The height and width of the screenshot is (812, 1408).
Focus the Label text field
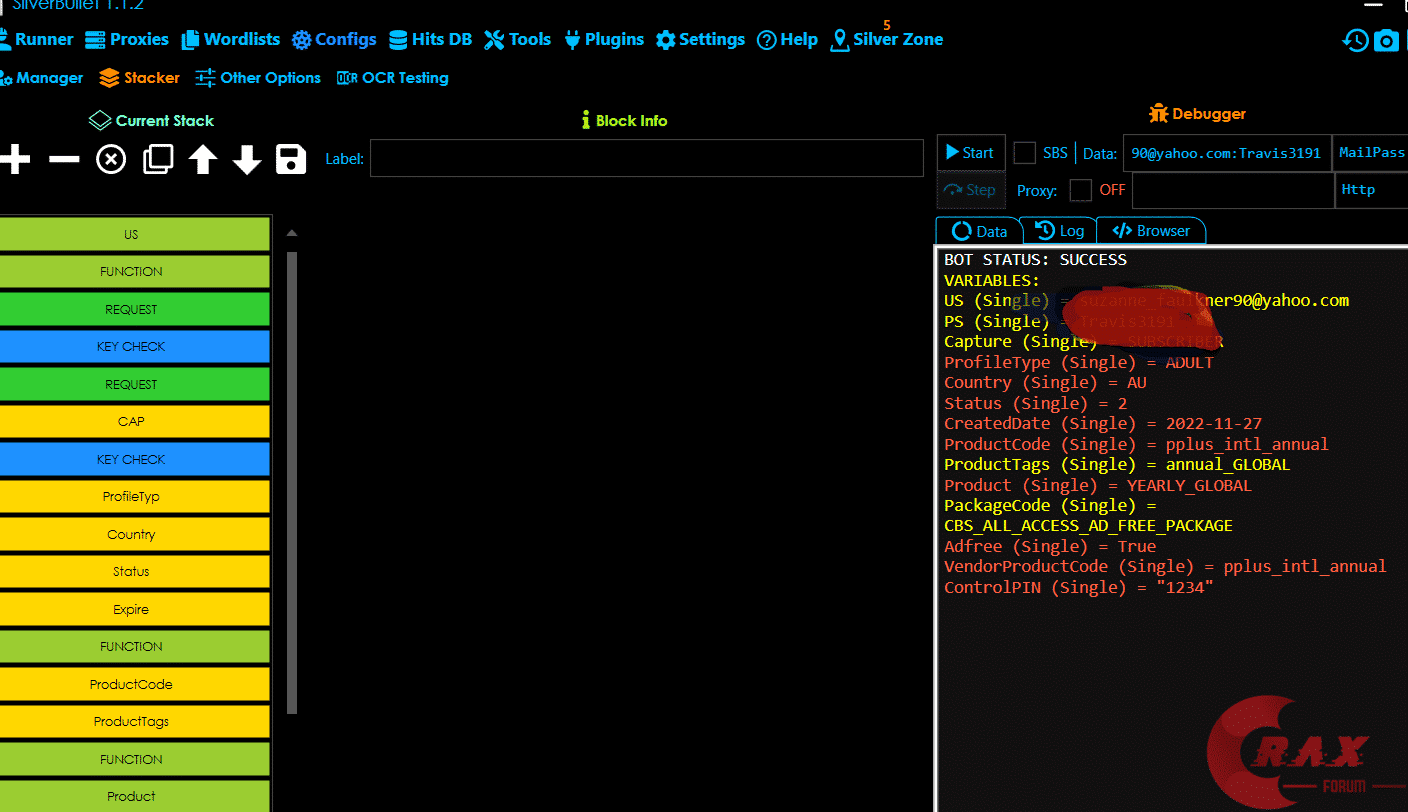coord(646,158)
